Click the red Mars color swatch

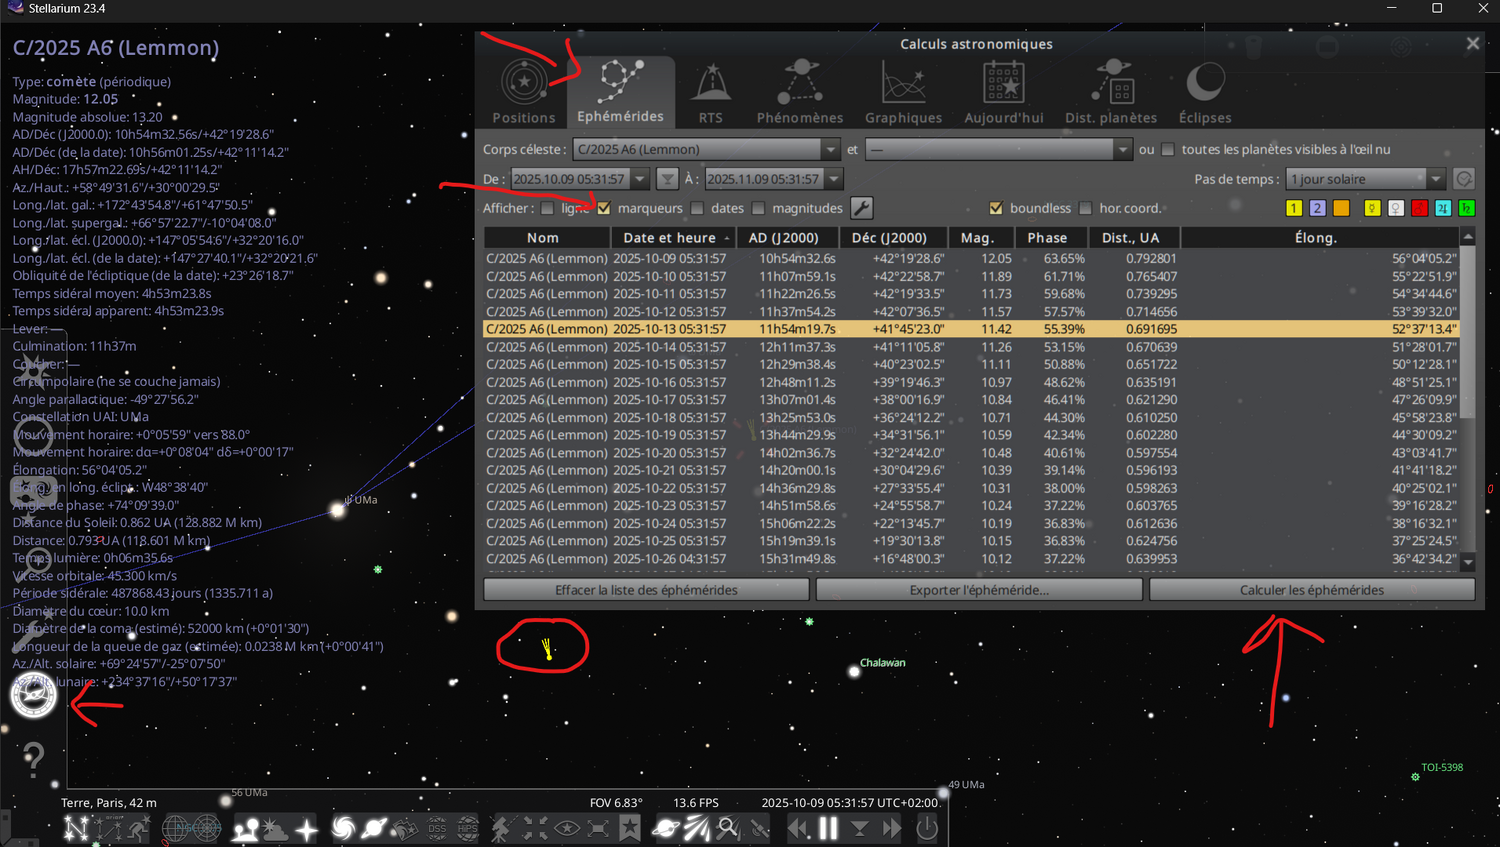pyautogui.click(x=1419, y=208)
